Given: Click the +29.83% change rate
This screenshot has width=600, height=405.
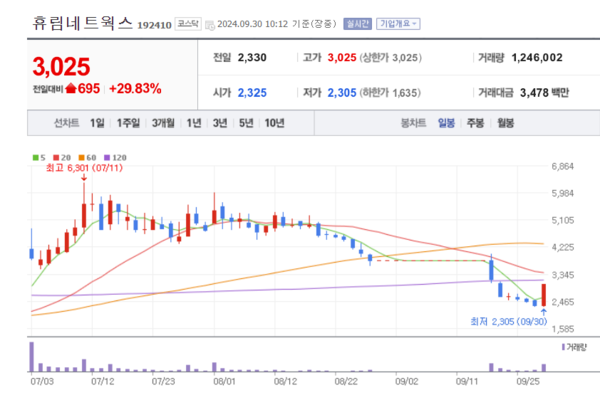Looking at the screenshot, I should click(x=135, y=89).
